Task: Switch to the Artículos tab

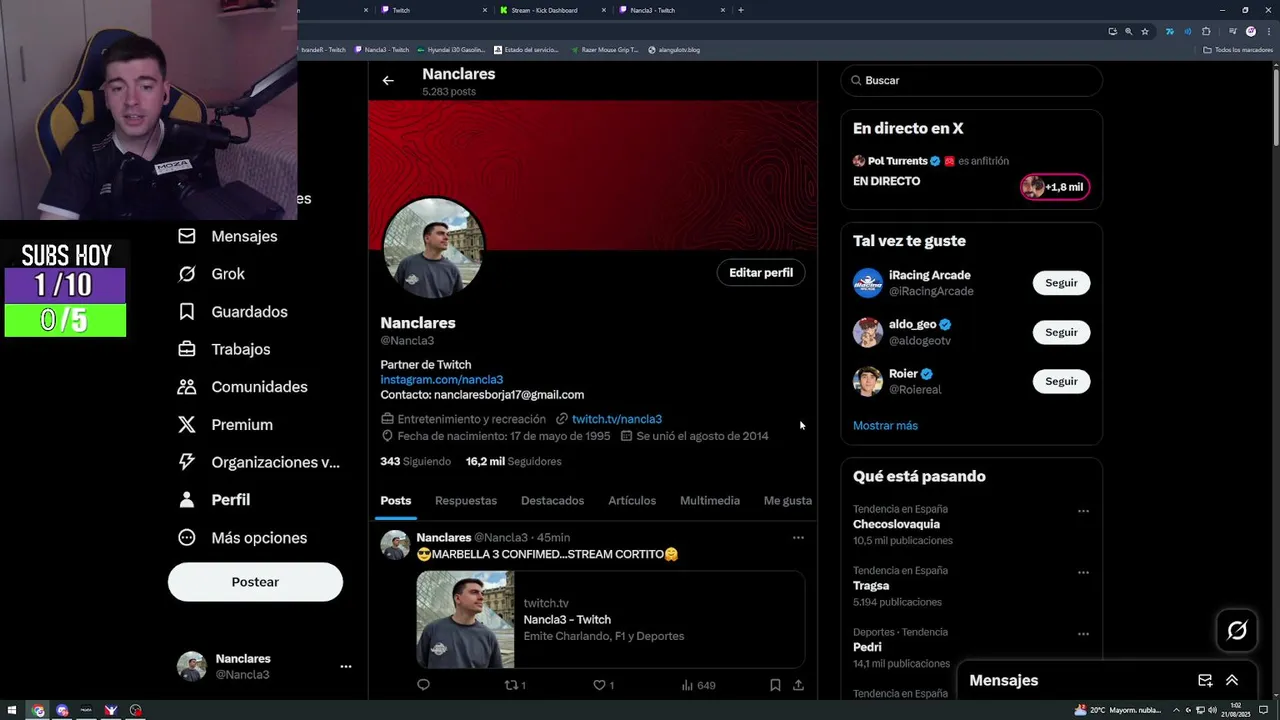Action: [632, 501]
